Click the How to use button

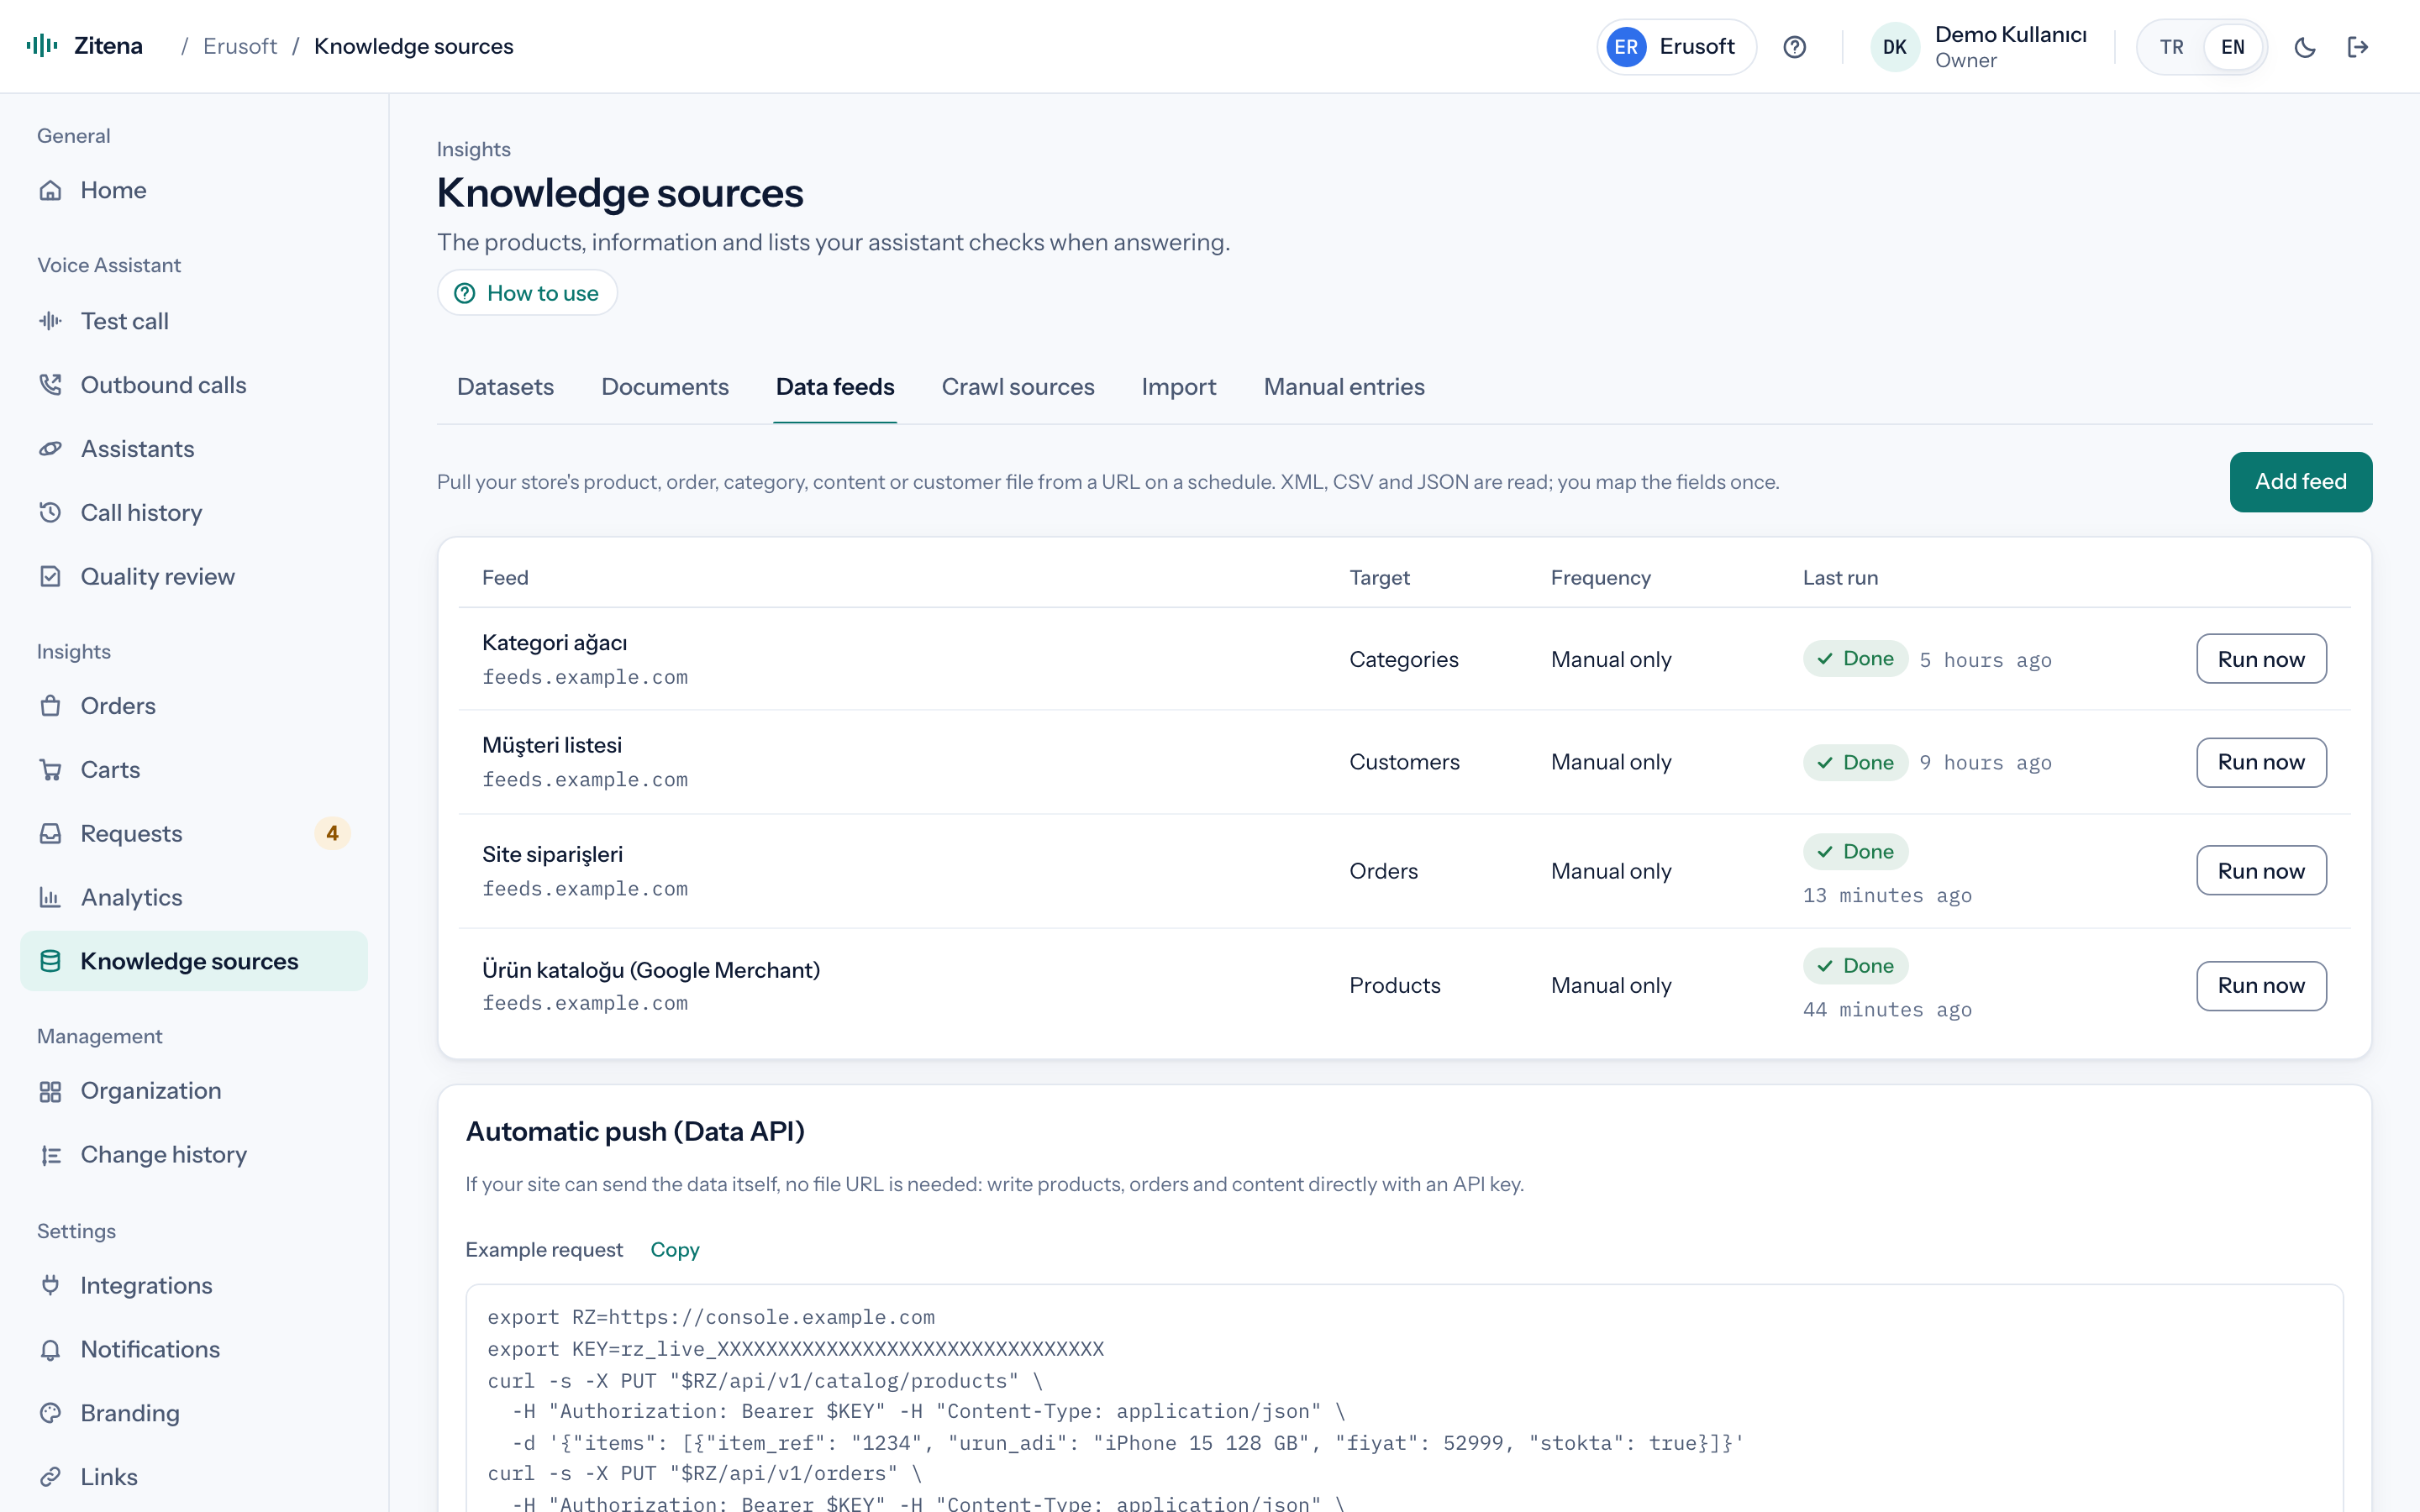pyautogui.click(x=527, y=293)
